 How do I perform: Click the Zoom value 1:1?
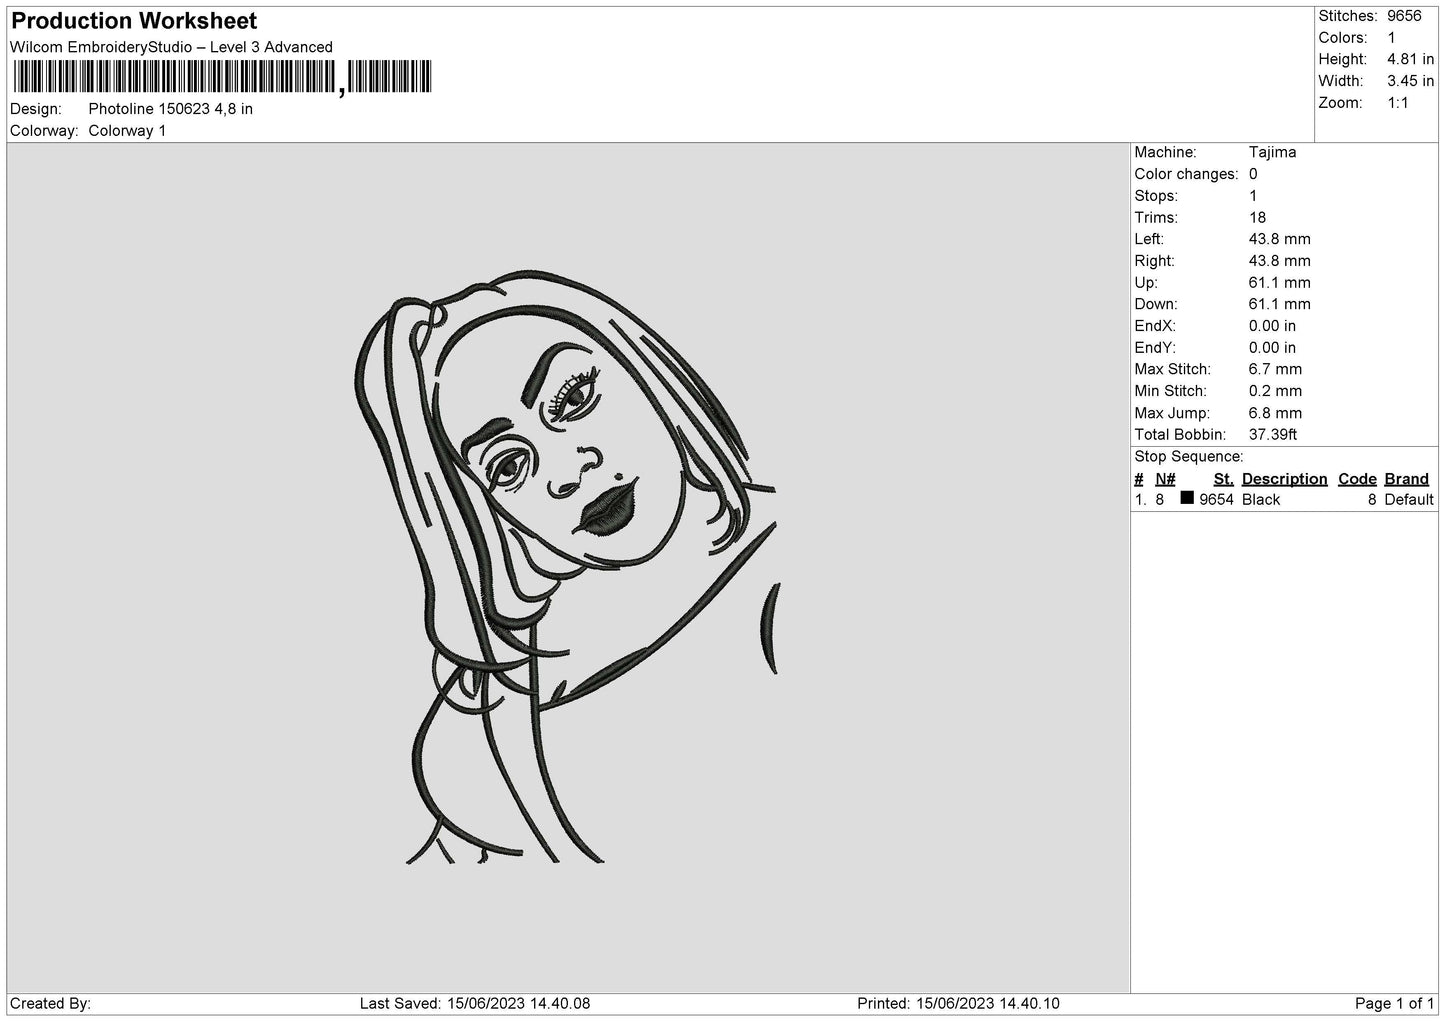tap(1397, 103)
